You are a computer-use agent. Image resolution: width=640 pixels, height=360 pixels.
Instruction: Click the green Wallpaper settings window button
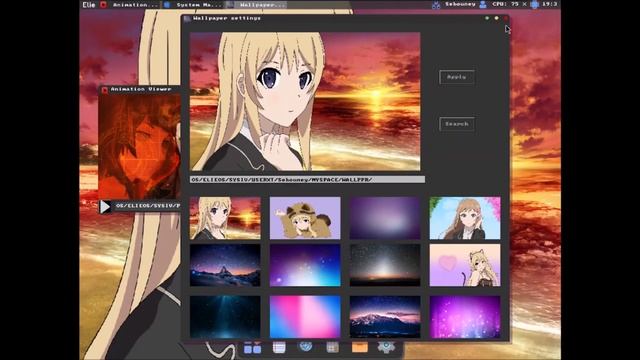coord(487,18)
